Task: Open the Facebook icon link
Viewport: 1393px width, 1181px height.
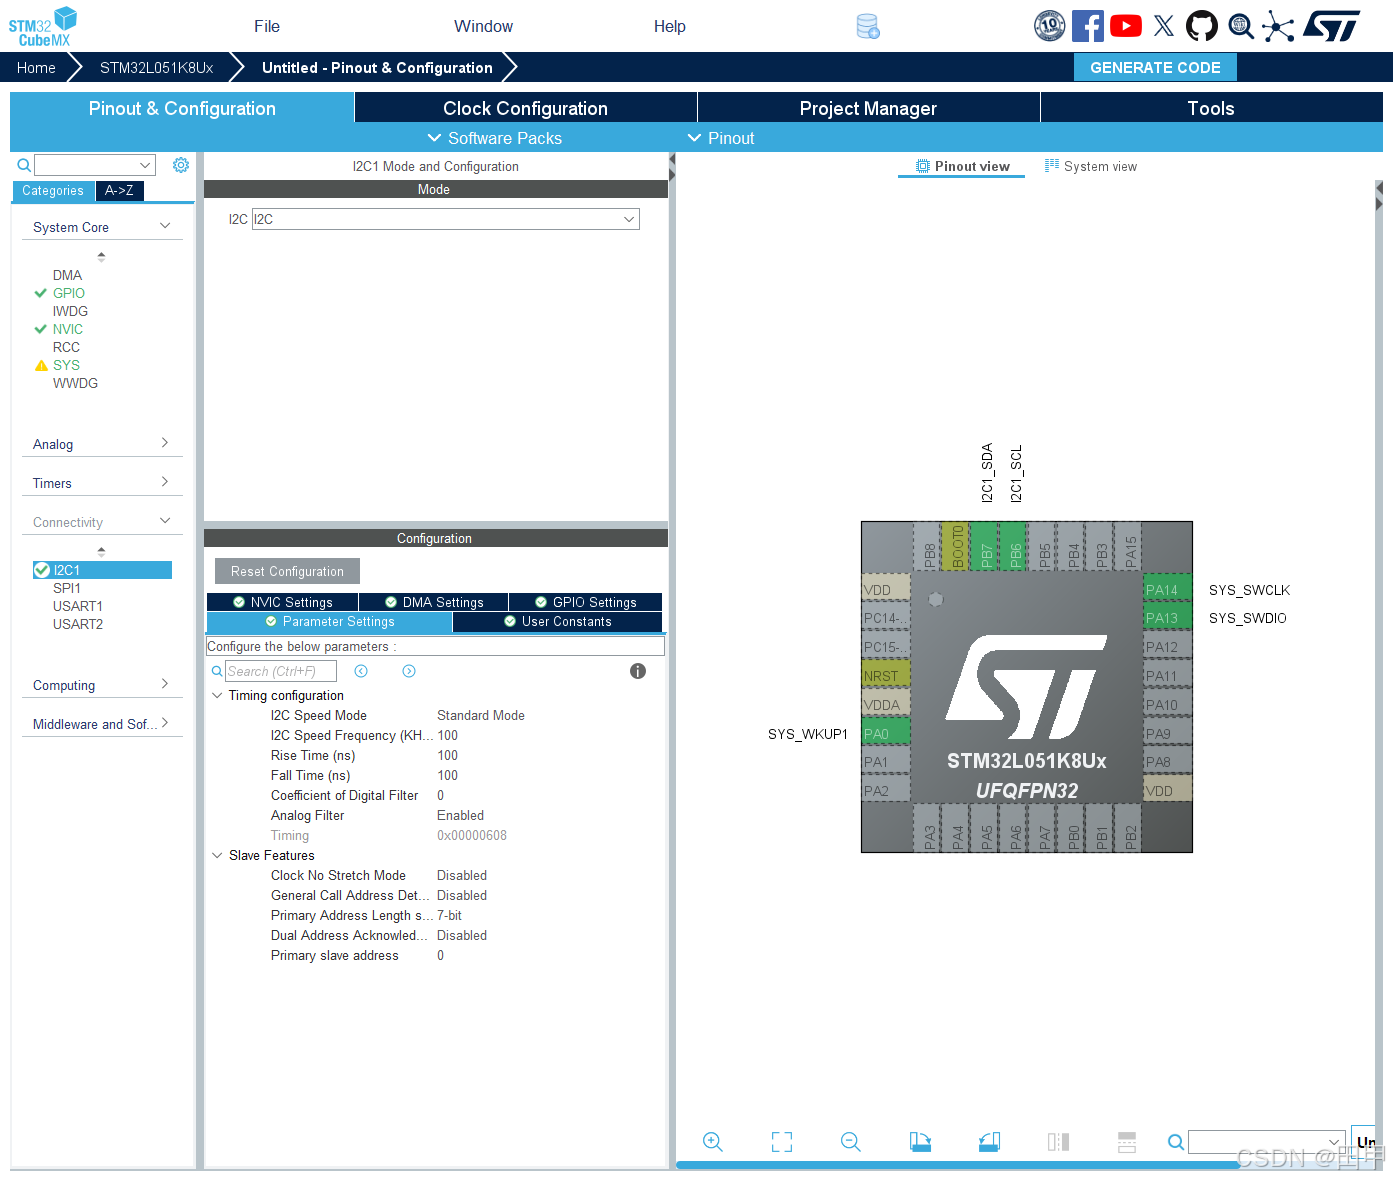Action: [1088, 26]
